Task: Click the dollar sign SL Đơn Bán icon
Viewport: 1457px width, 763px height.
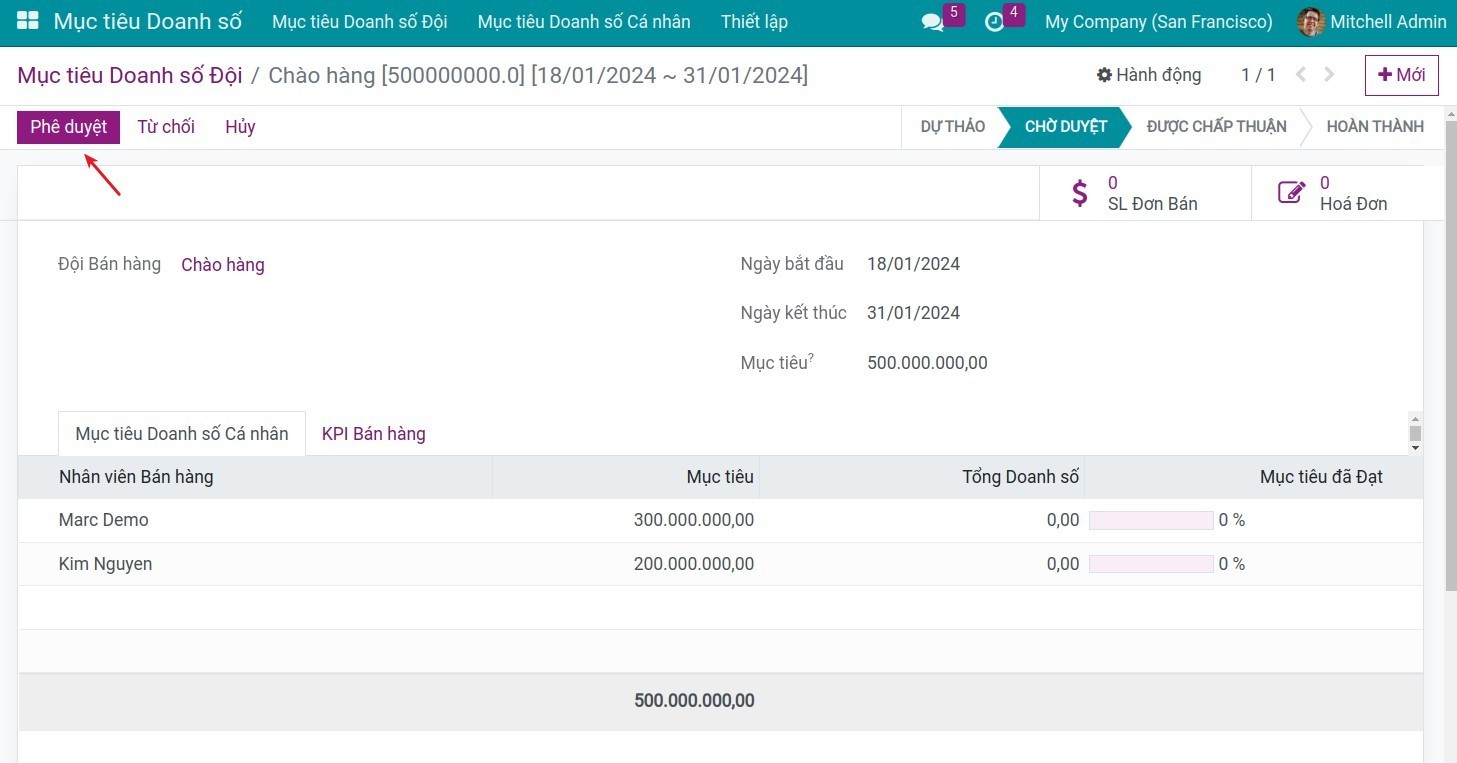Action: point(1080,193)
